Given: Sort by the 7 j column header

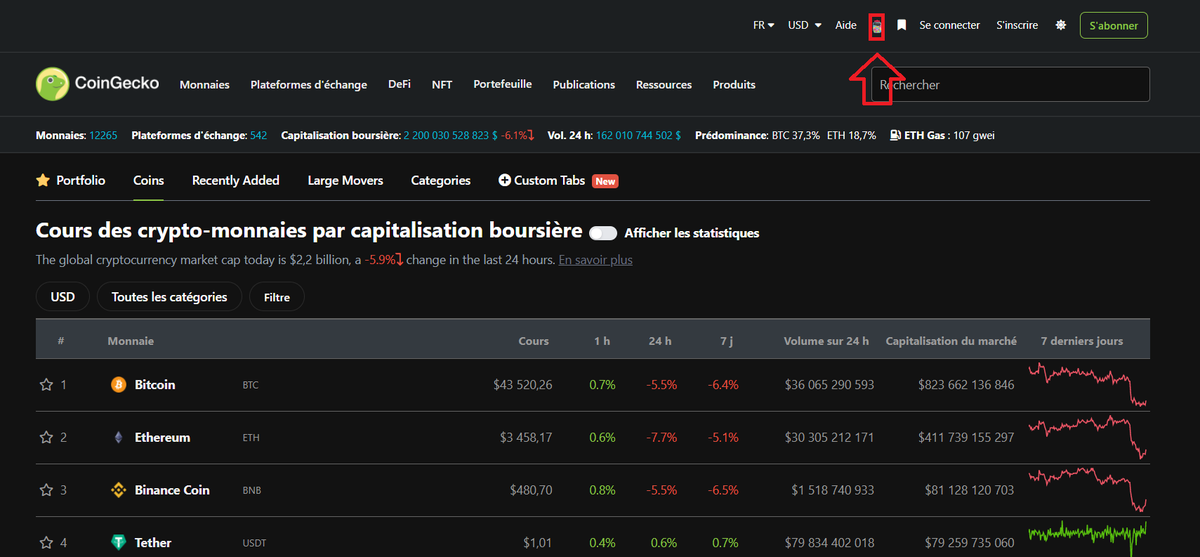Looking at the screenshot, I should [726, 341].
